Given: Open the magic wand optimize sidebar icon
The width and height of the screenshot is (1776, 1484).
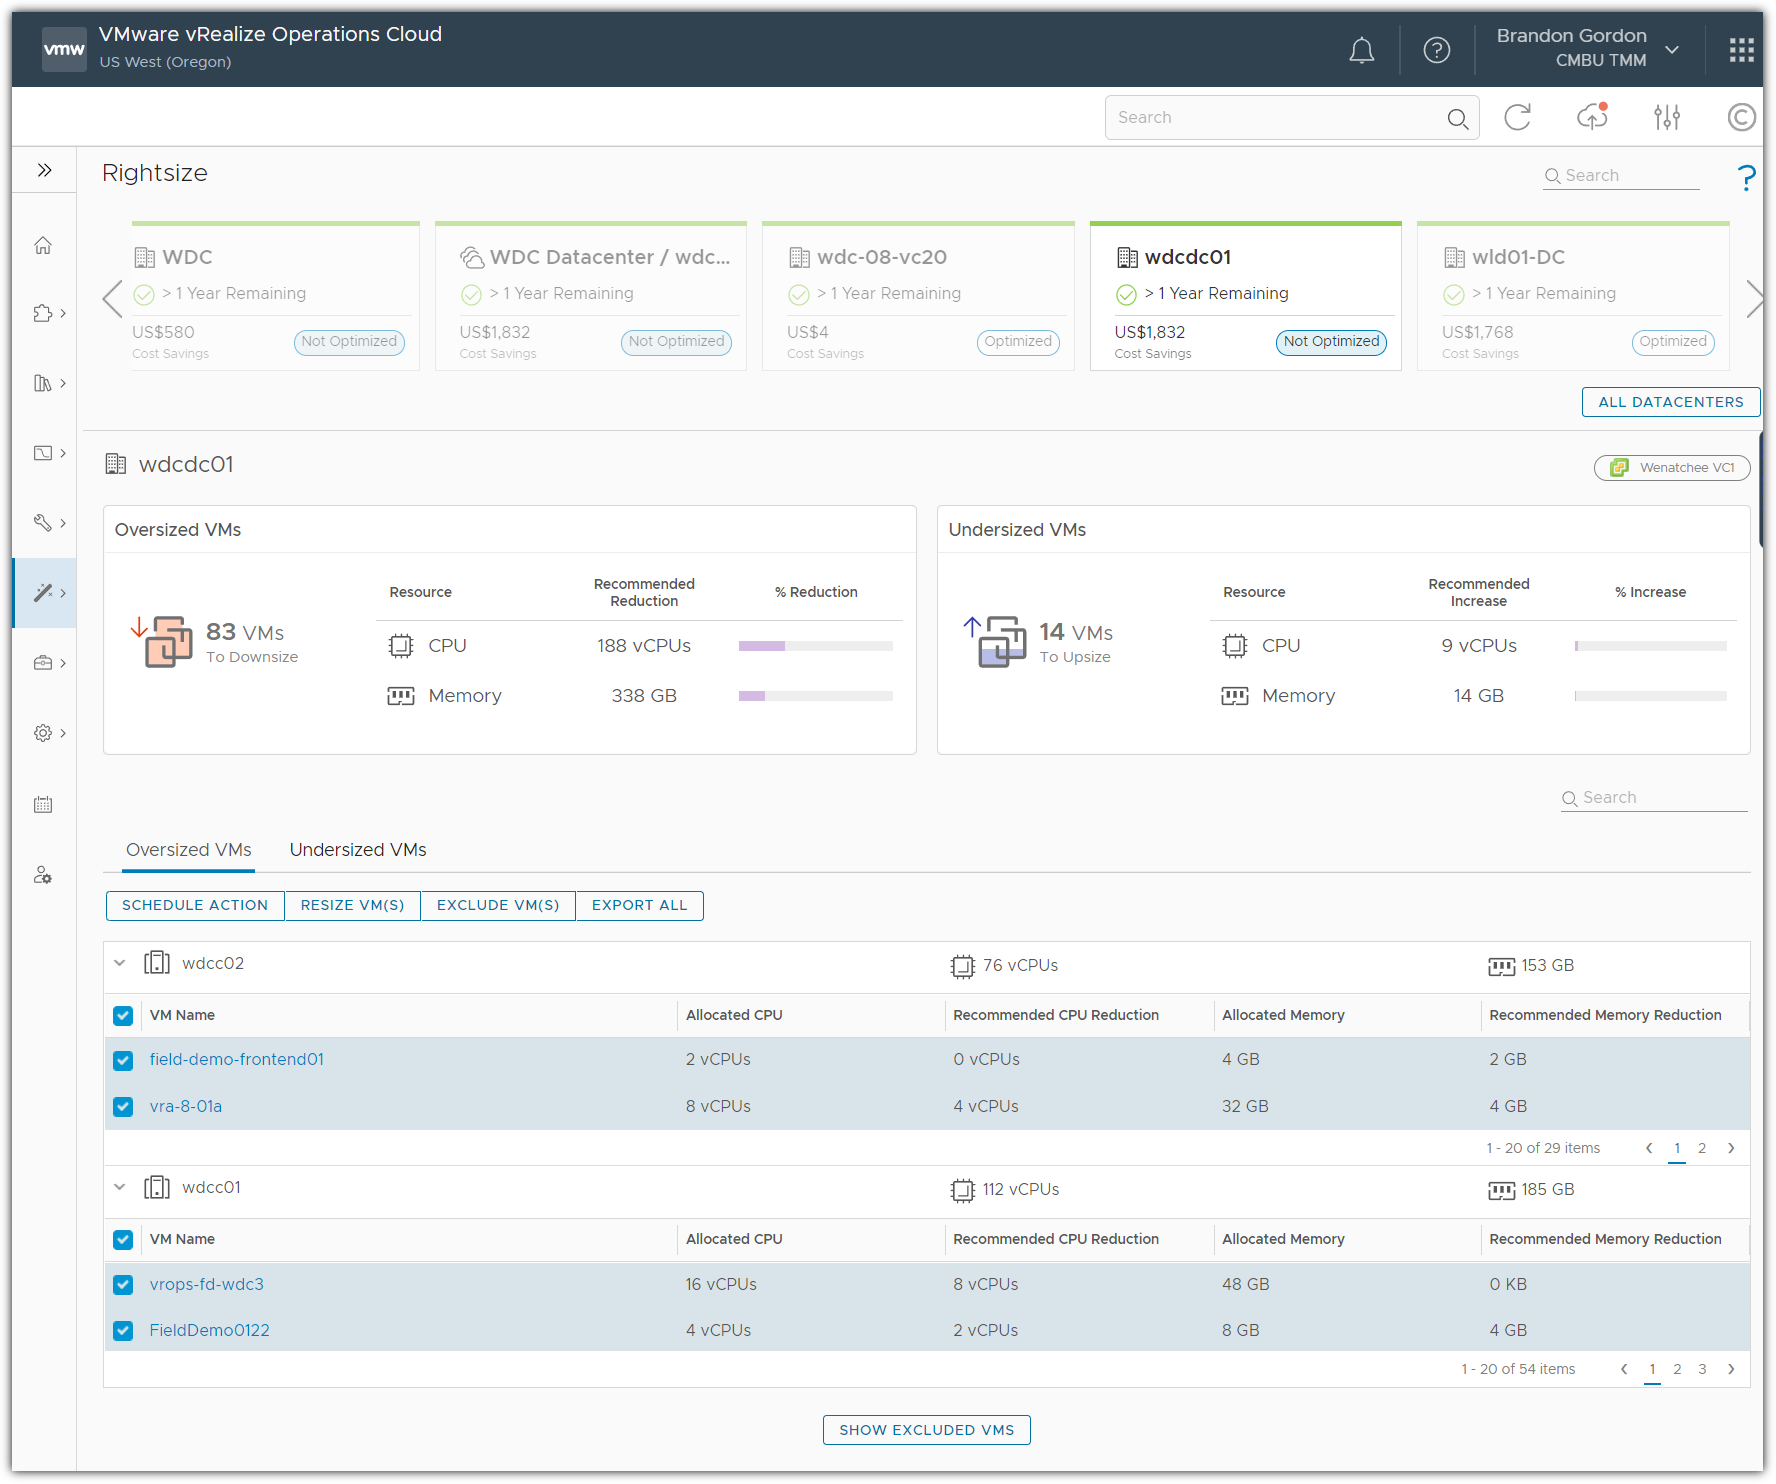Looking at the screenshot, I should [x=43, y=593].
